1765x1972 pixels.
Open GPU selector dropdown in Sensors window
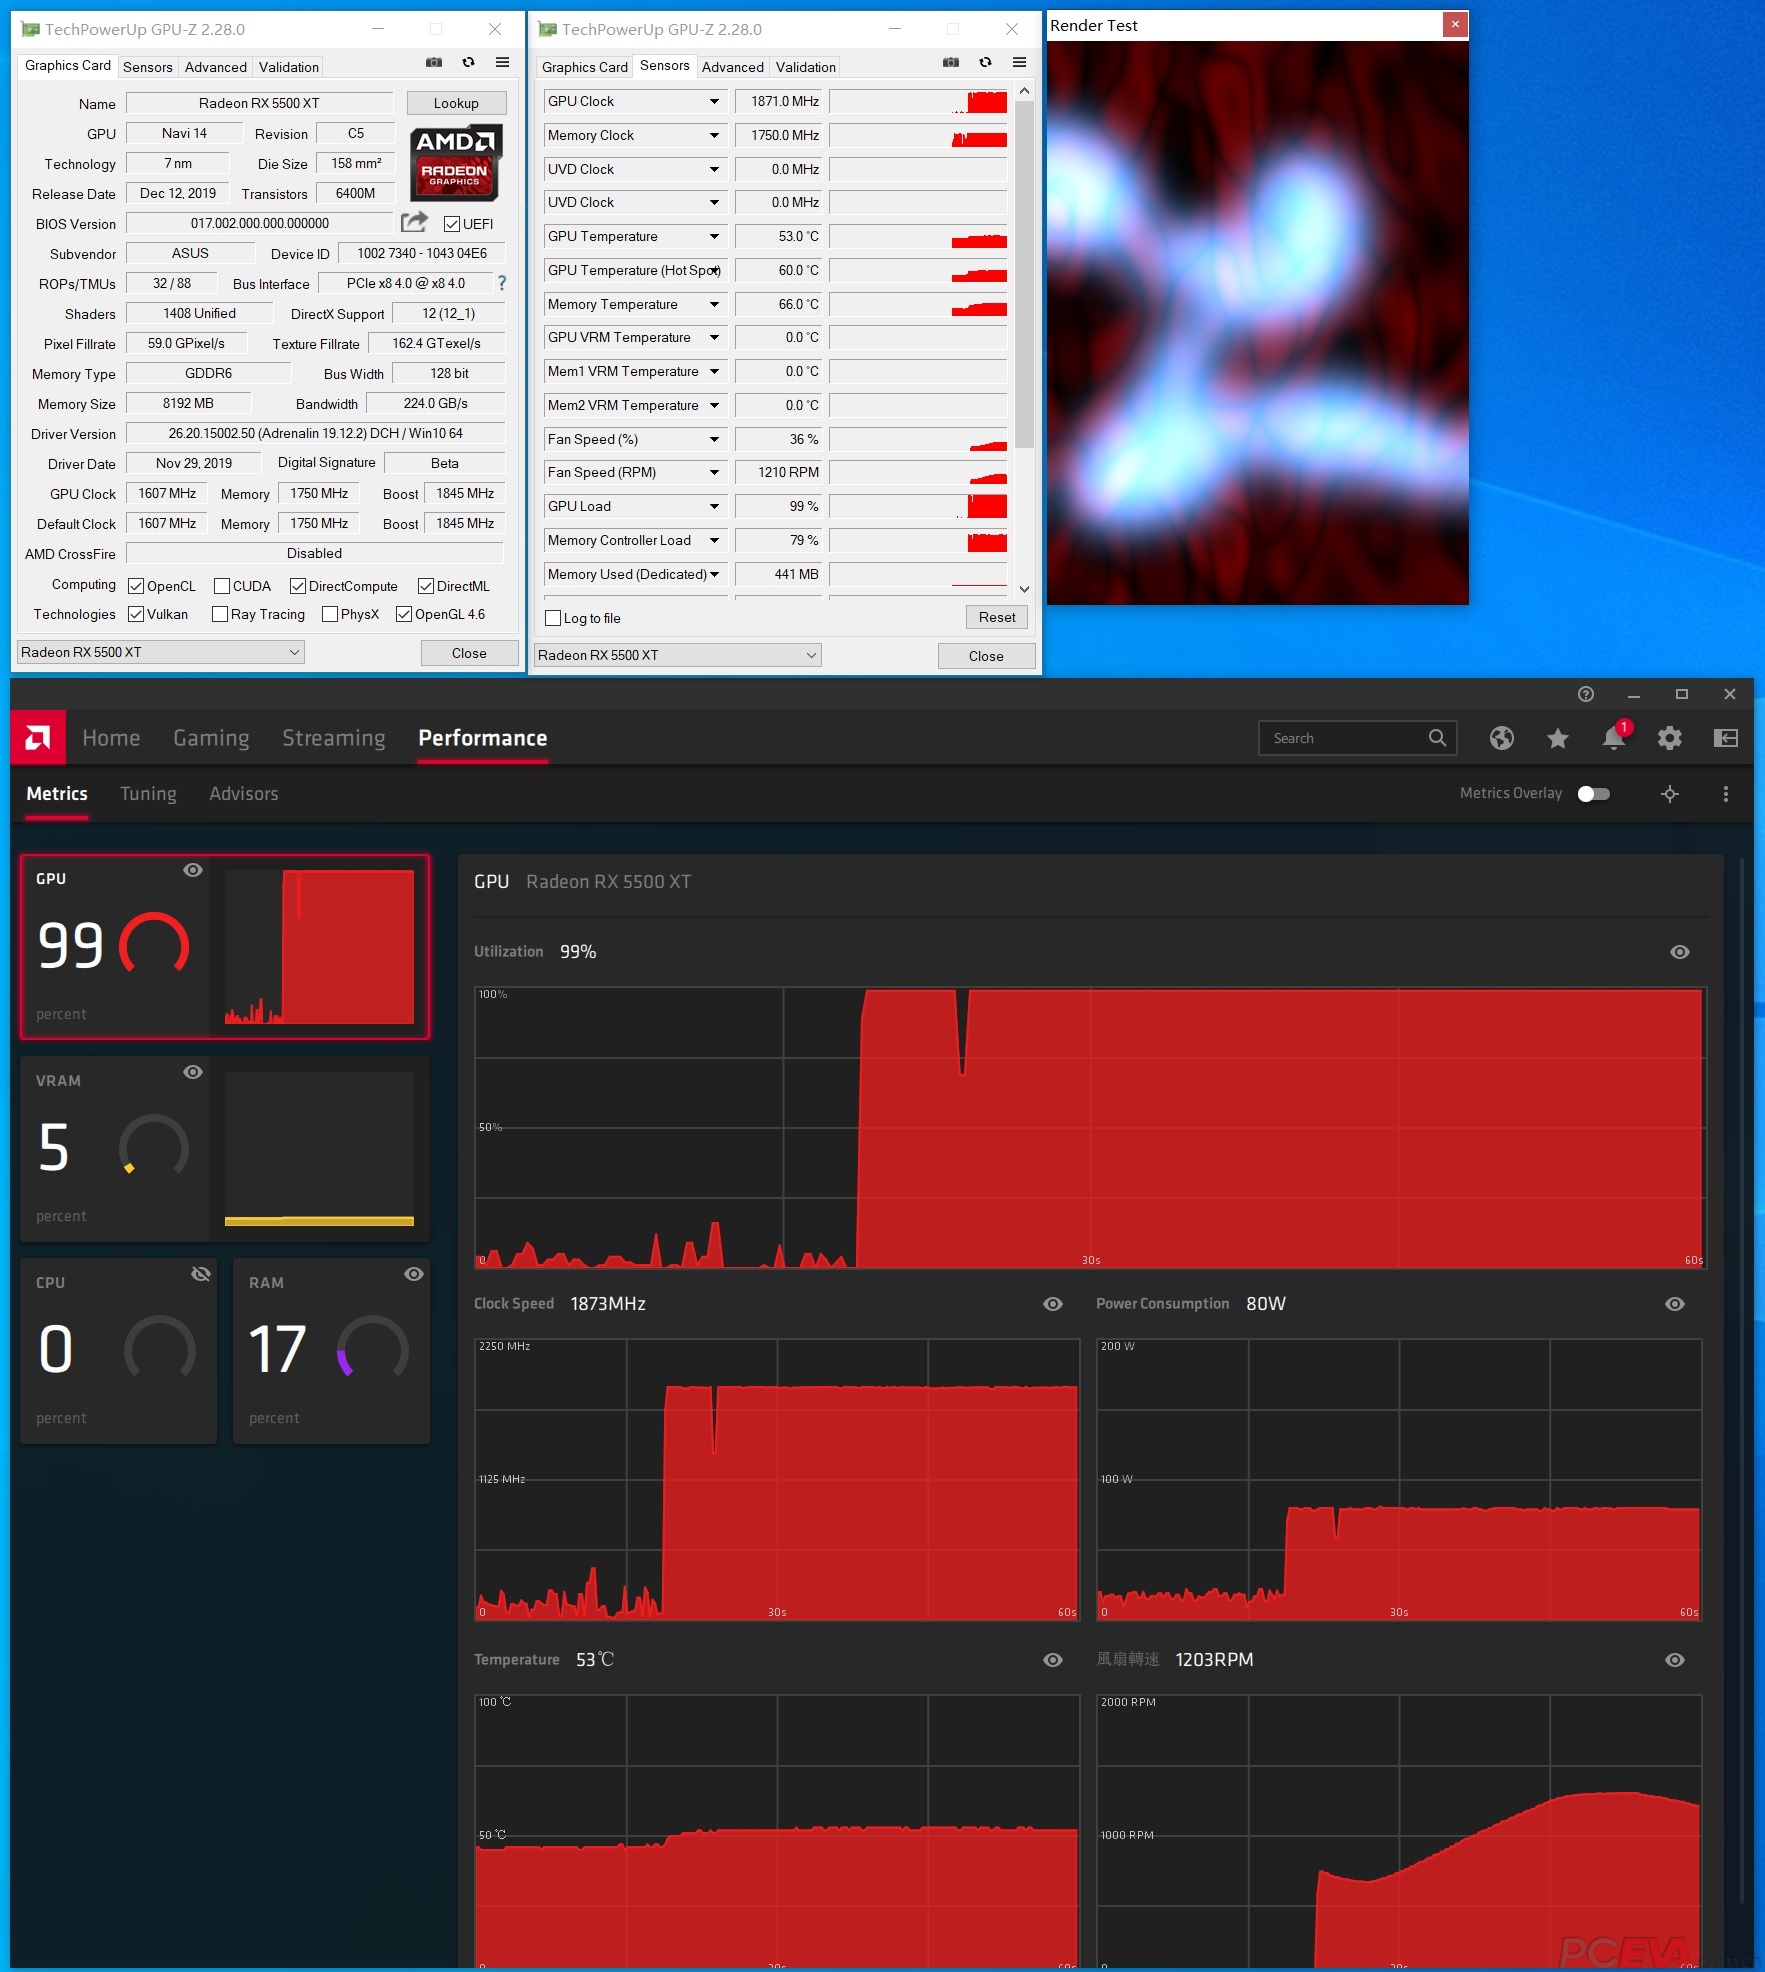[678, 655]
